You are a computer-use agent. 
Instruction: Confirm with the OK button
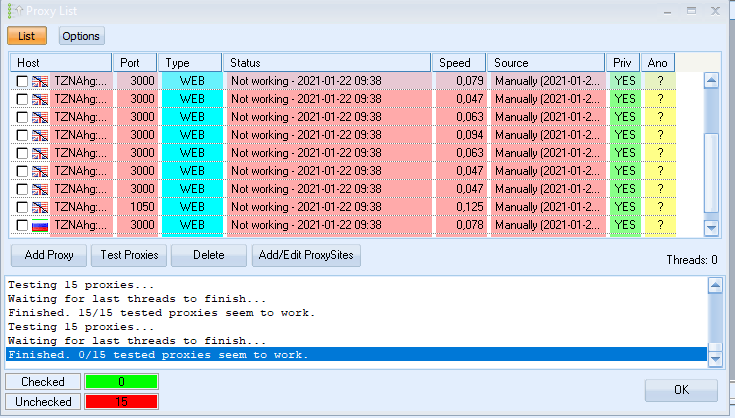tap(681, 390)
